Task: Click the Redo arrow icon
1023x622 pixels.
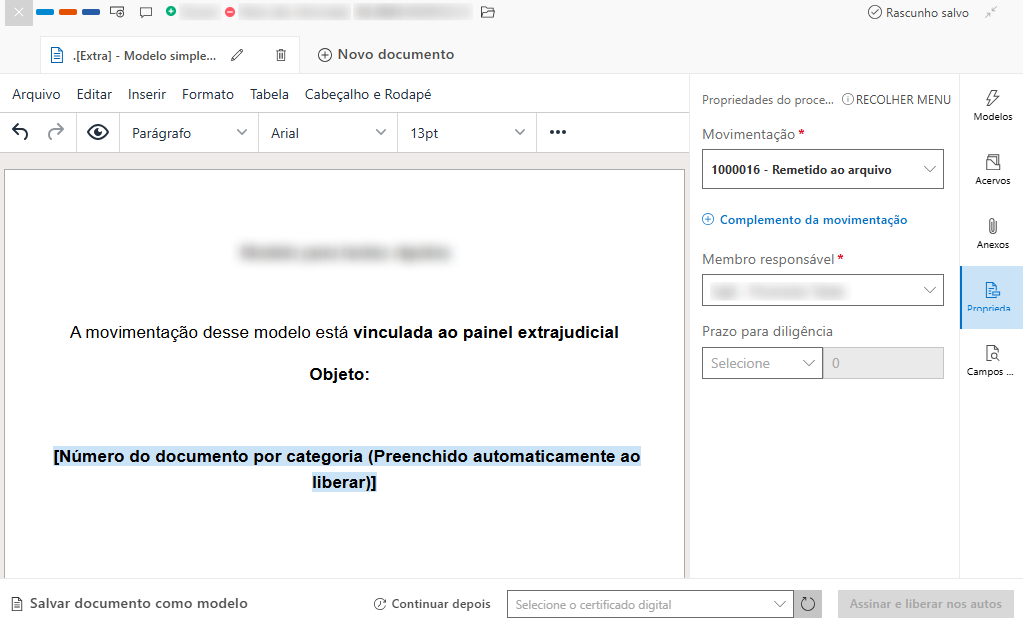Action: [54, 132]
